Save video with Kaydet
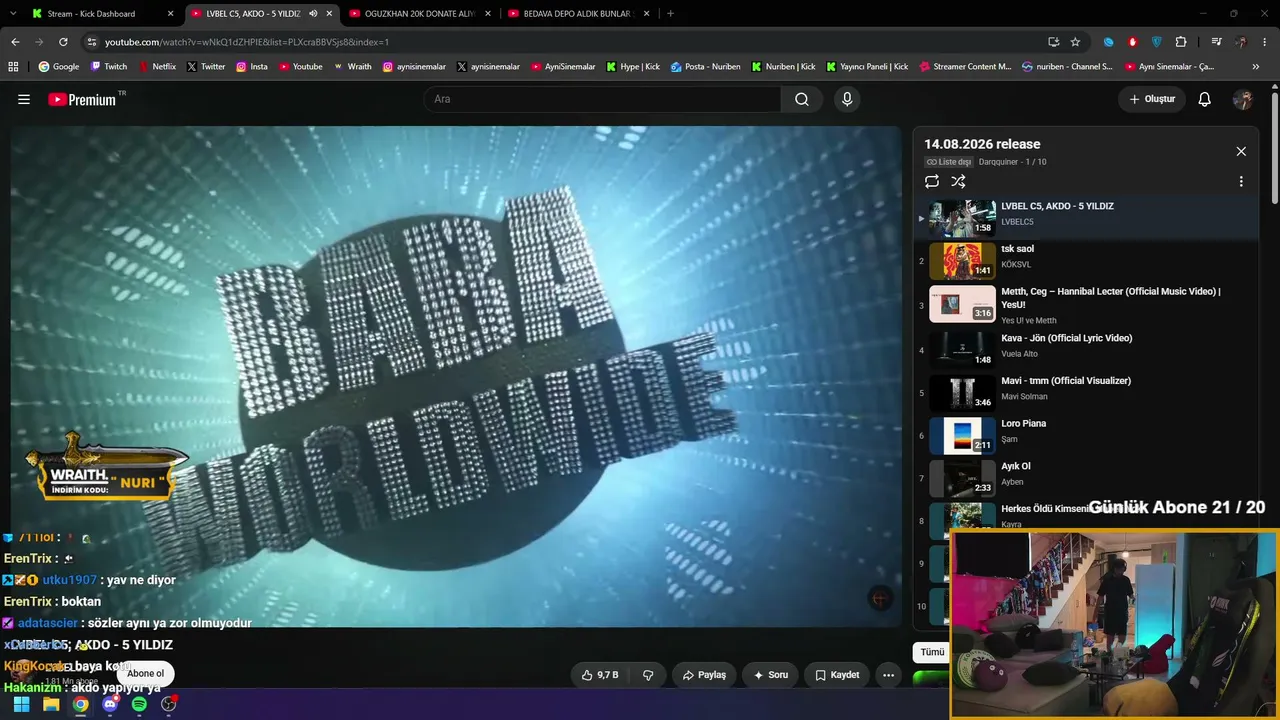 coord(837,675)
